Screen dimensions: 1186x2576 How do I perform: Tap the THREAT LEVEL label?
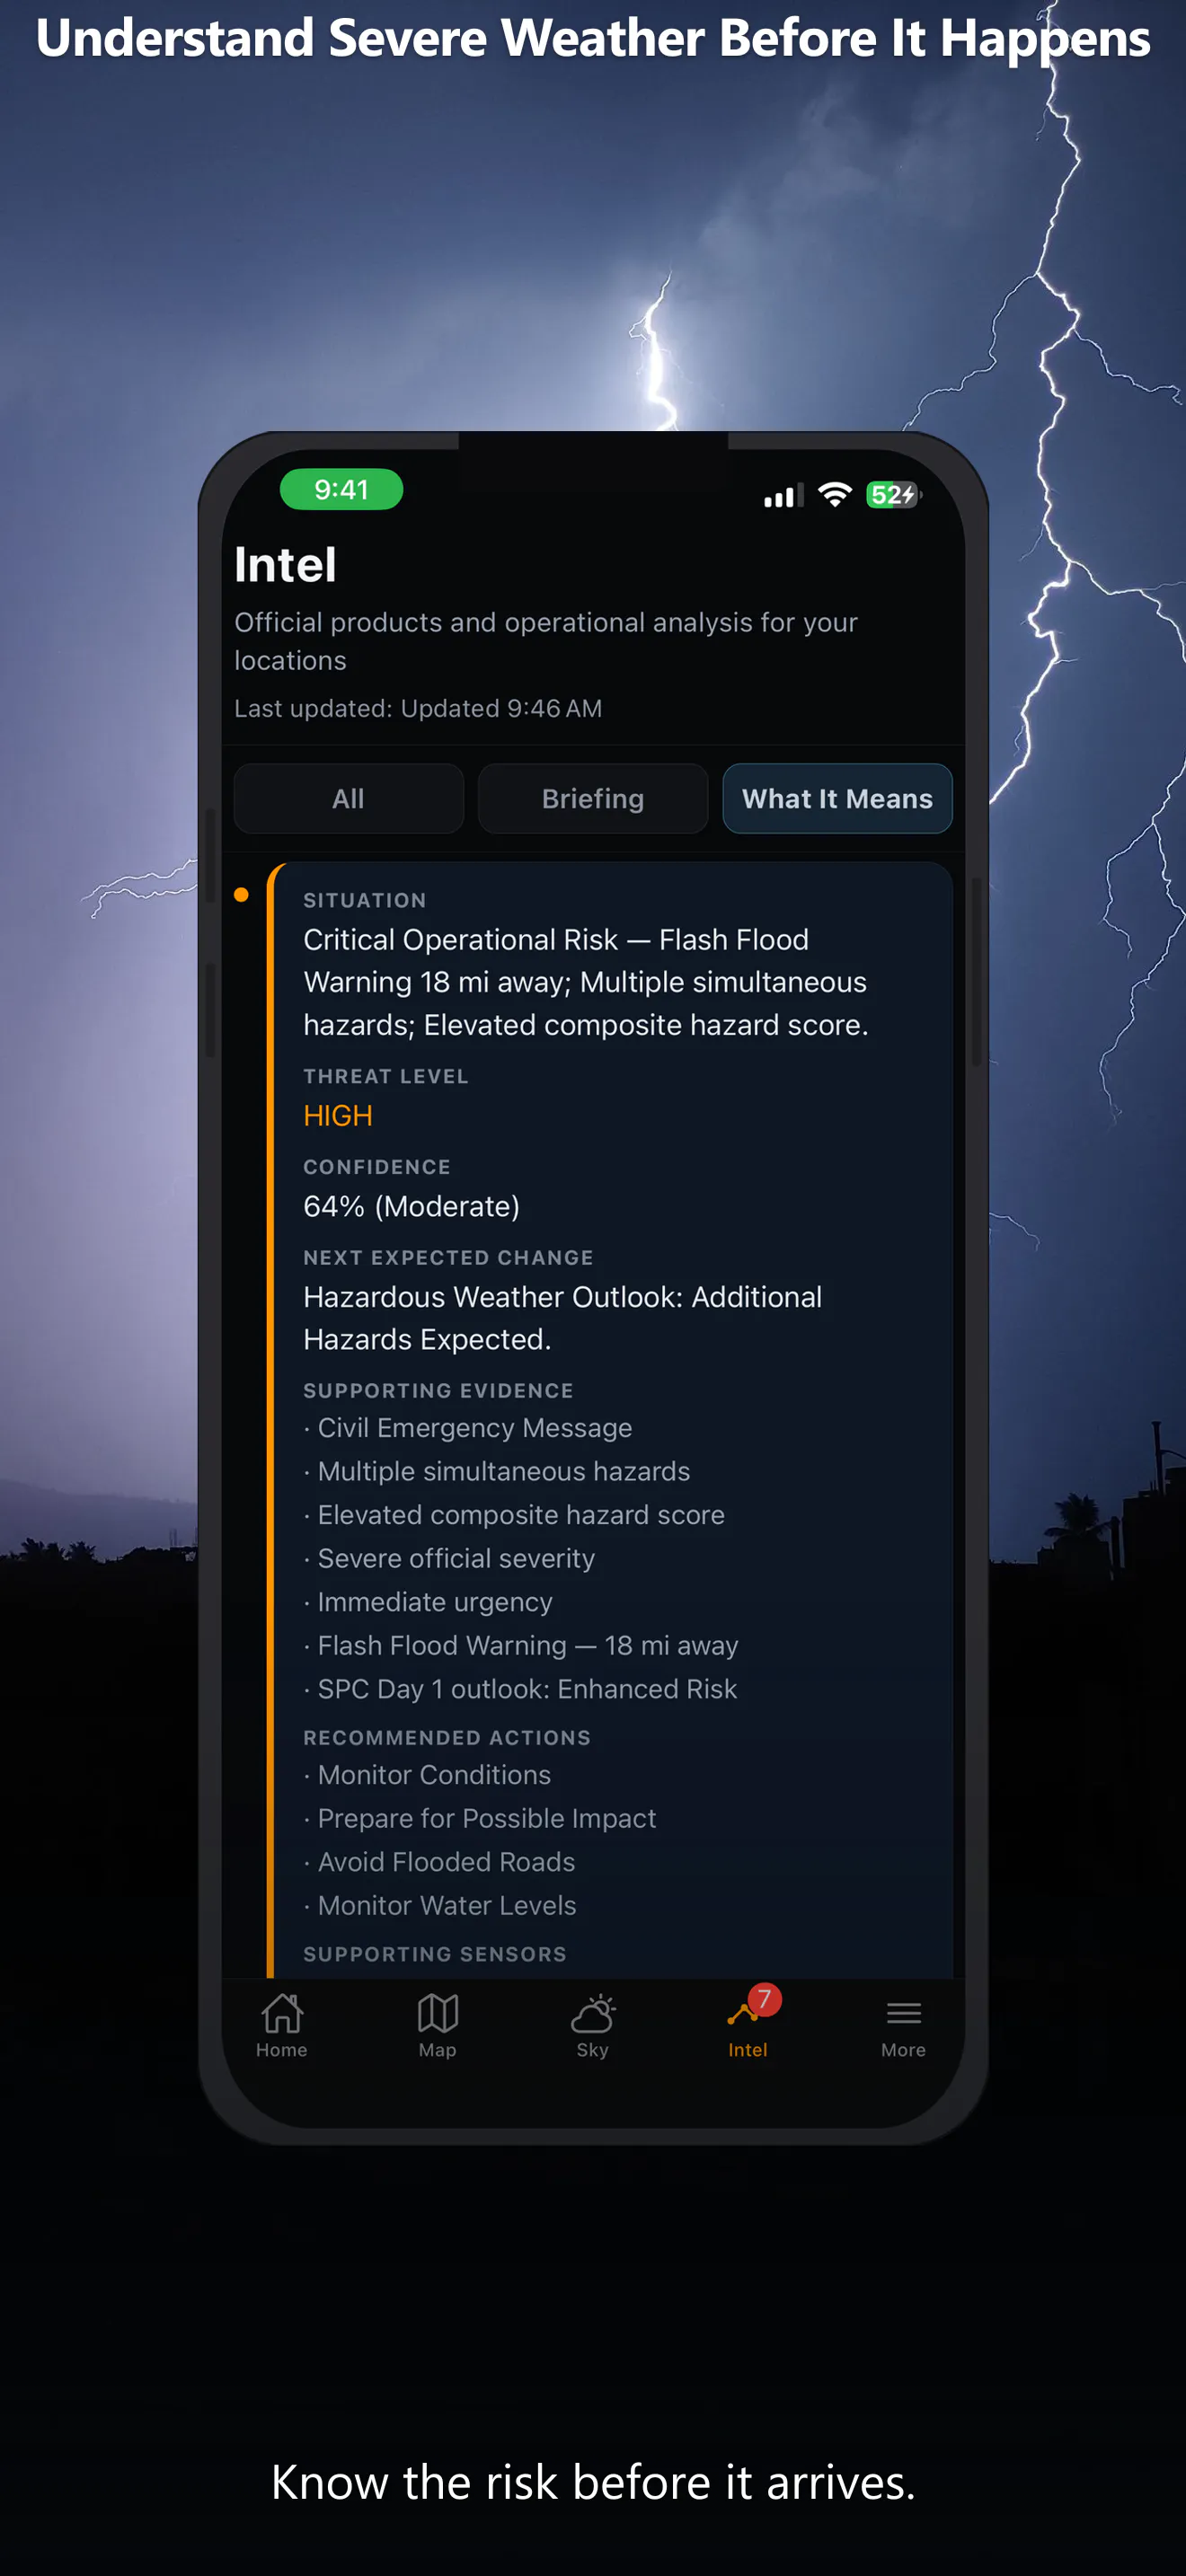tap(386, 1076)
